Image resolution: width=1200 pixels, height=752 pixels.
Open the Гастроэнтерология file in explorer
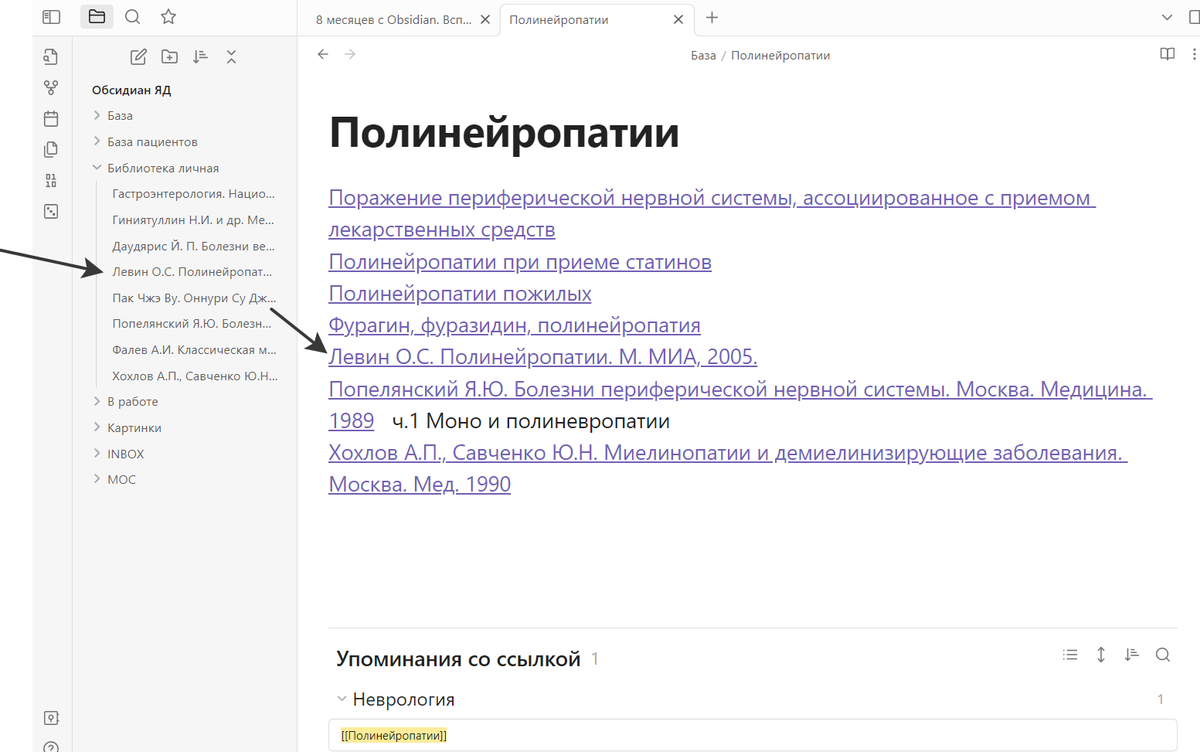[x=193, y=193]
